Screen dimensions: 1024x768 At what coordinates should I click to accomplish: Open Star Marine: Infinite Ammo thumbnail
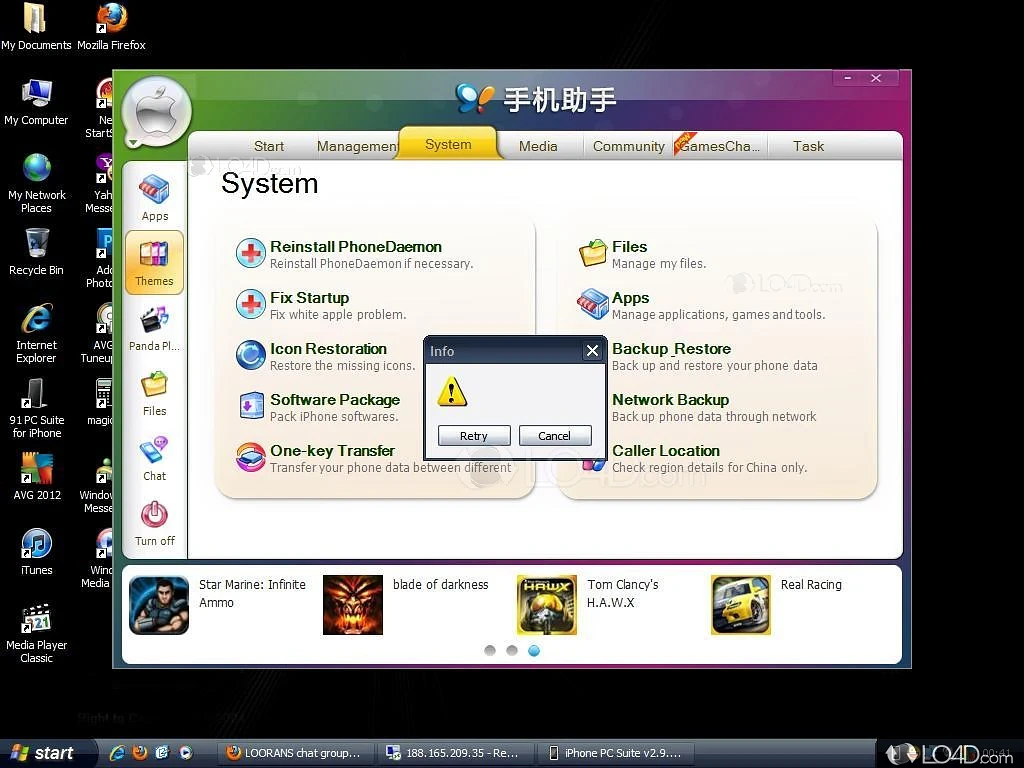coord(159,605)
